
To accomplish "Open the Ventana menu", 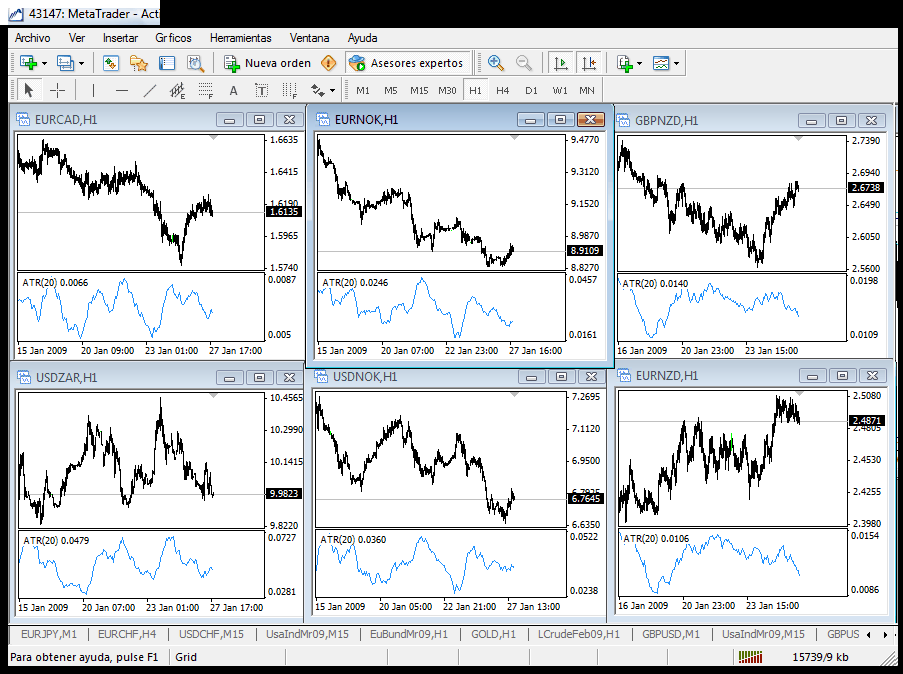I will [x=309, y=38].
